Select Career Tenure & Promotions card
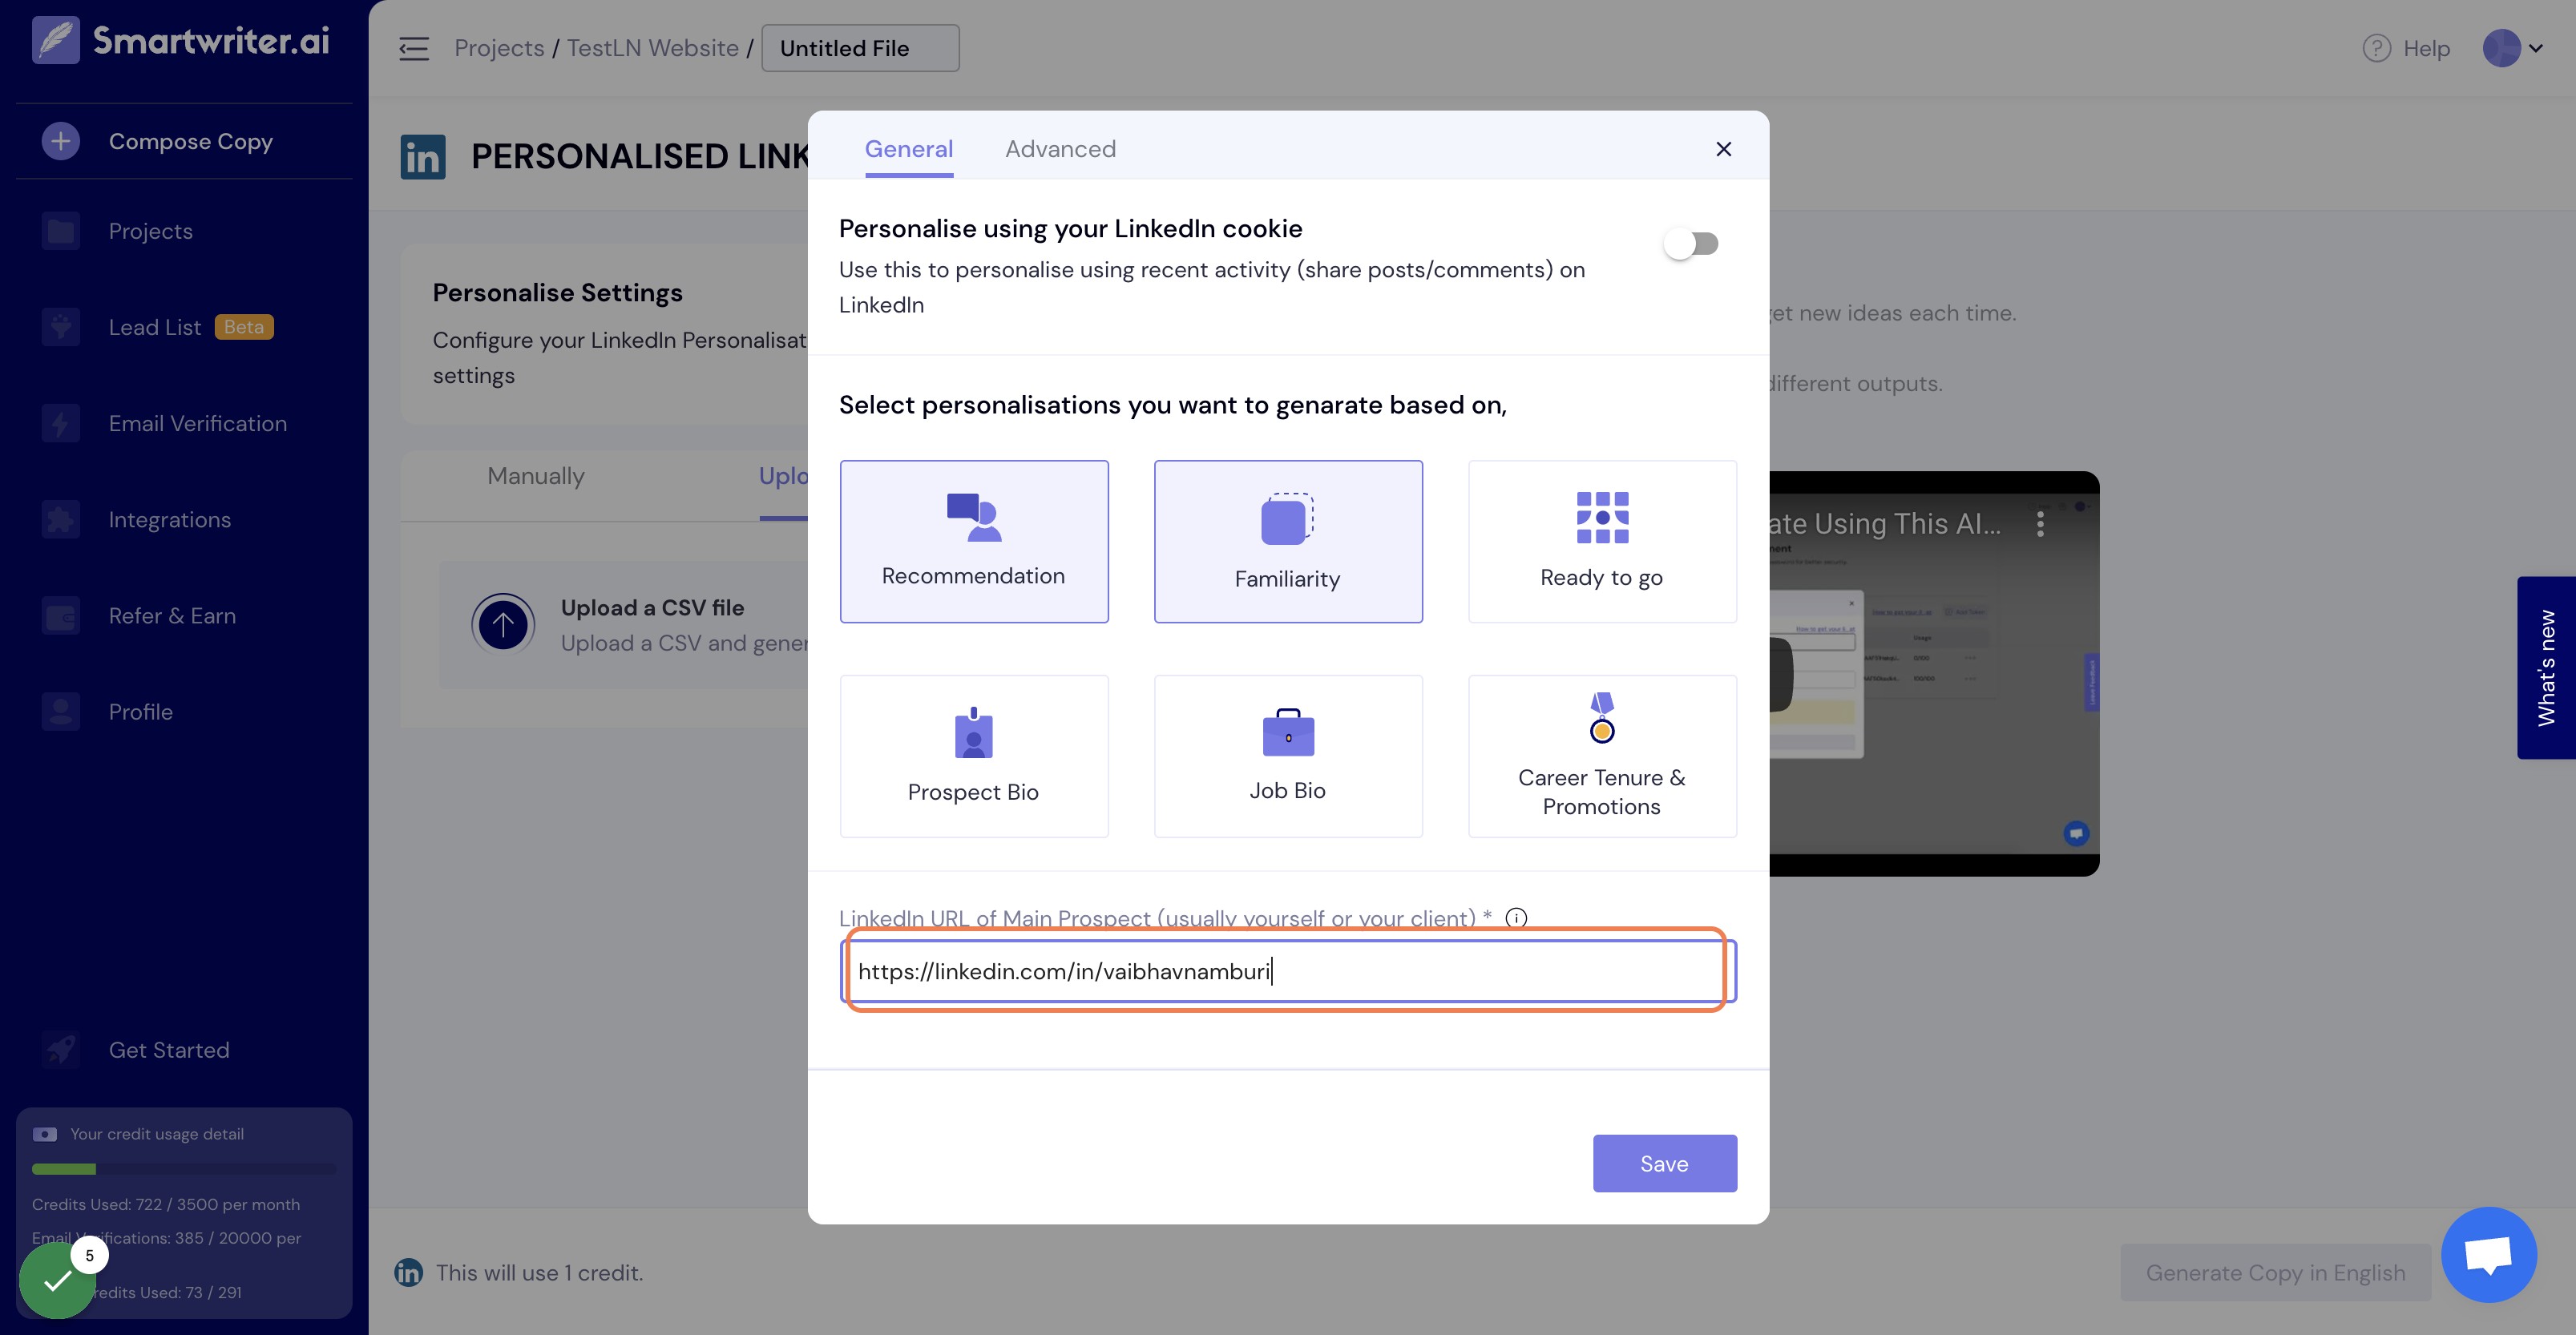 (x=1602, y=756)
